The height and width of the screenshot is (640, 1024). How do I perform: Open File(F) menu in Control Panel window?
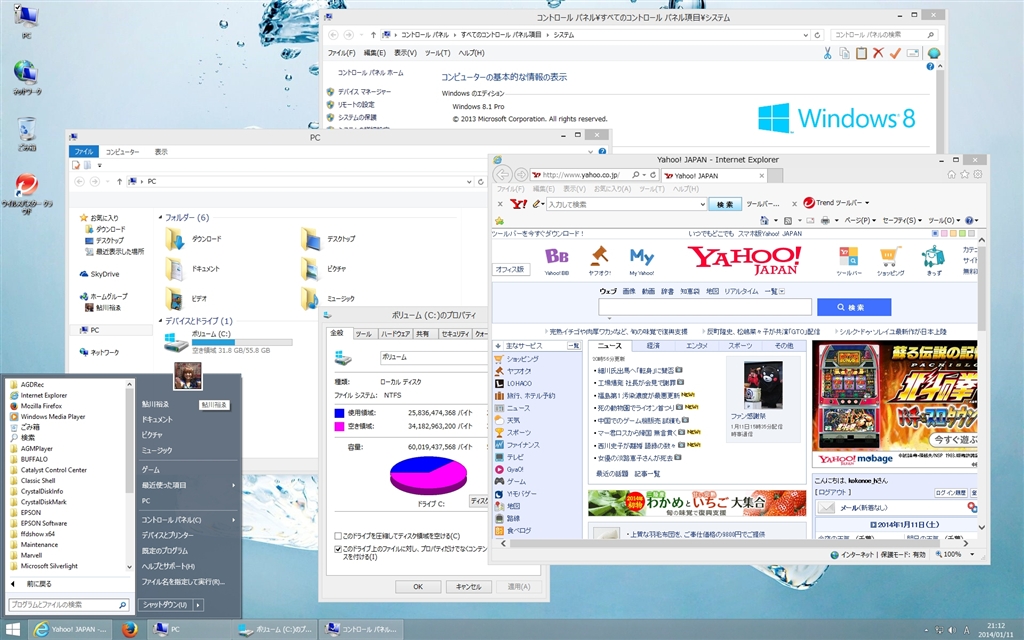click(342, 53)
